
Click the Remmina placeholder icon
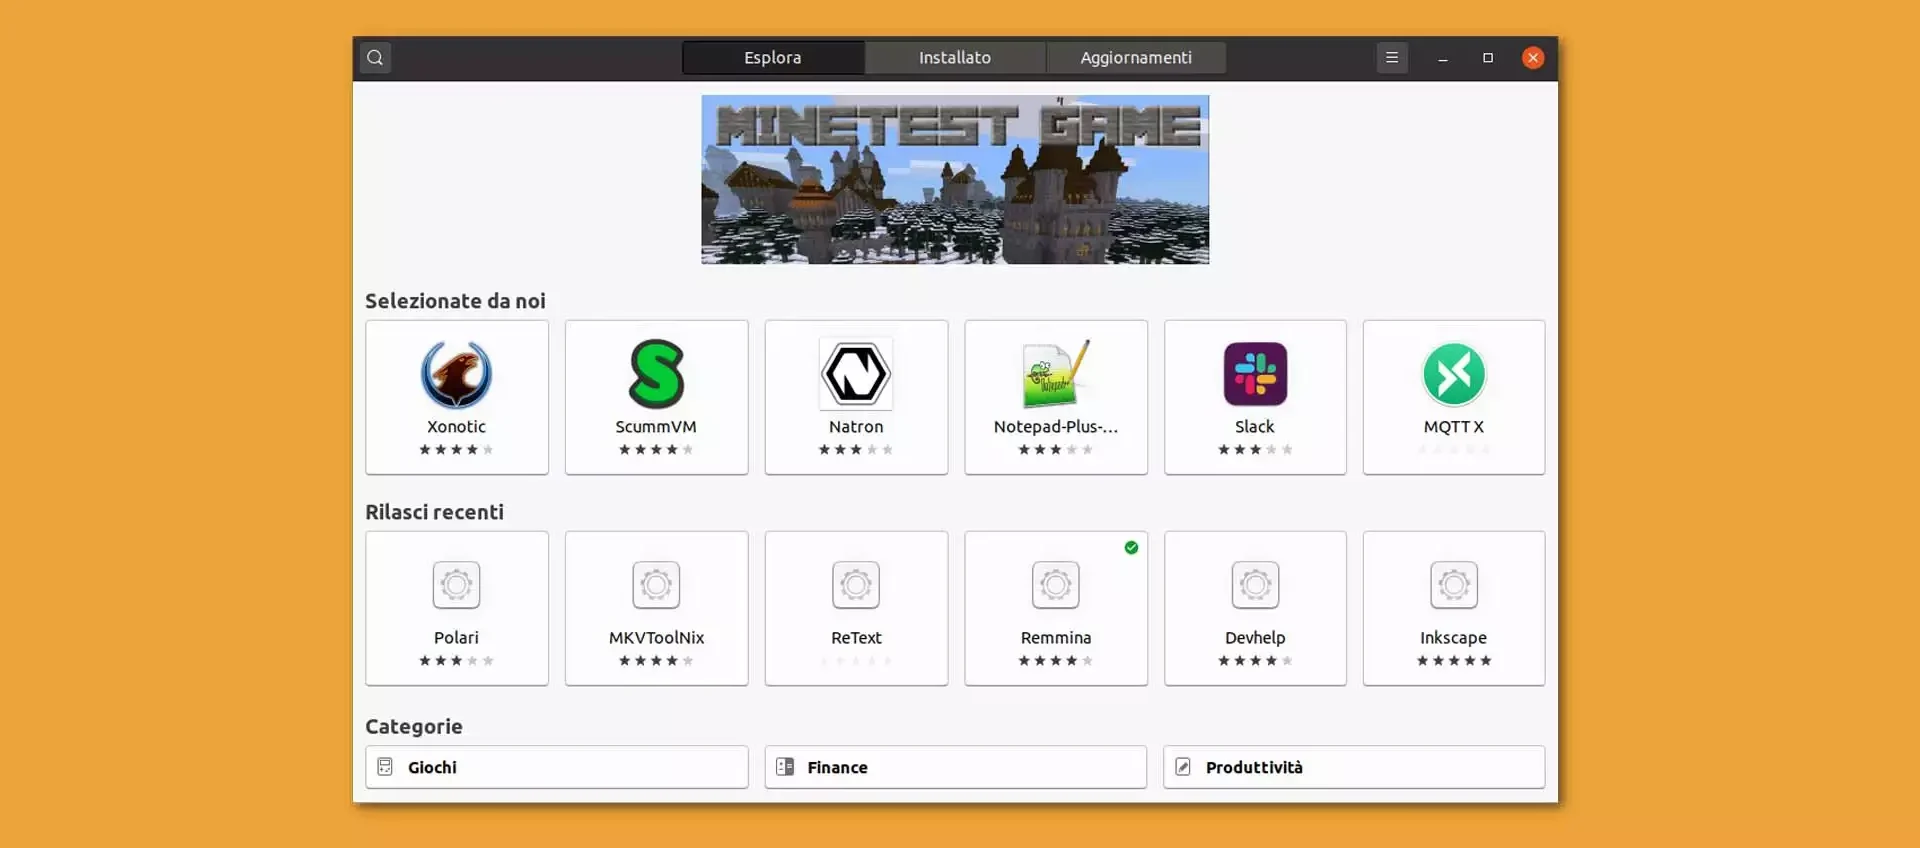(1056, 585)
